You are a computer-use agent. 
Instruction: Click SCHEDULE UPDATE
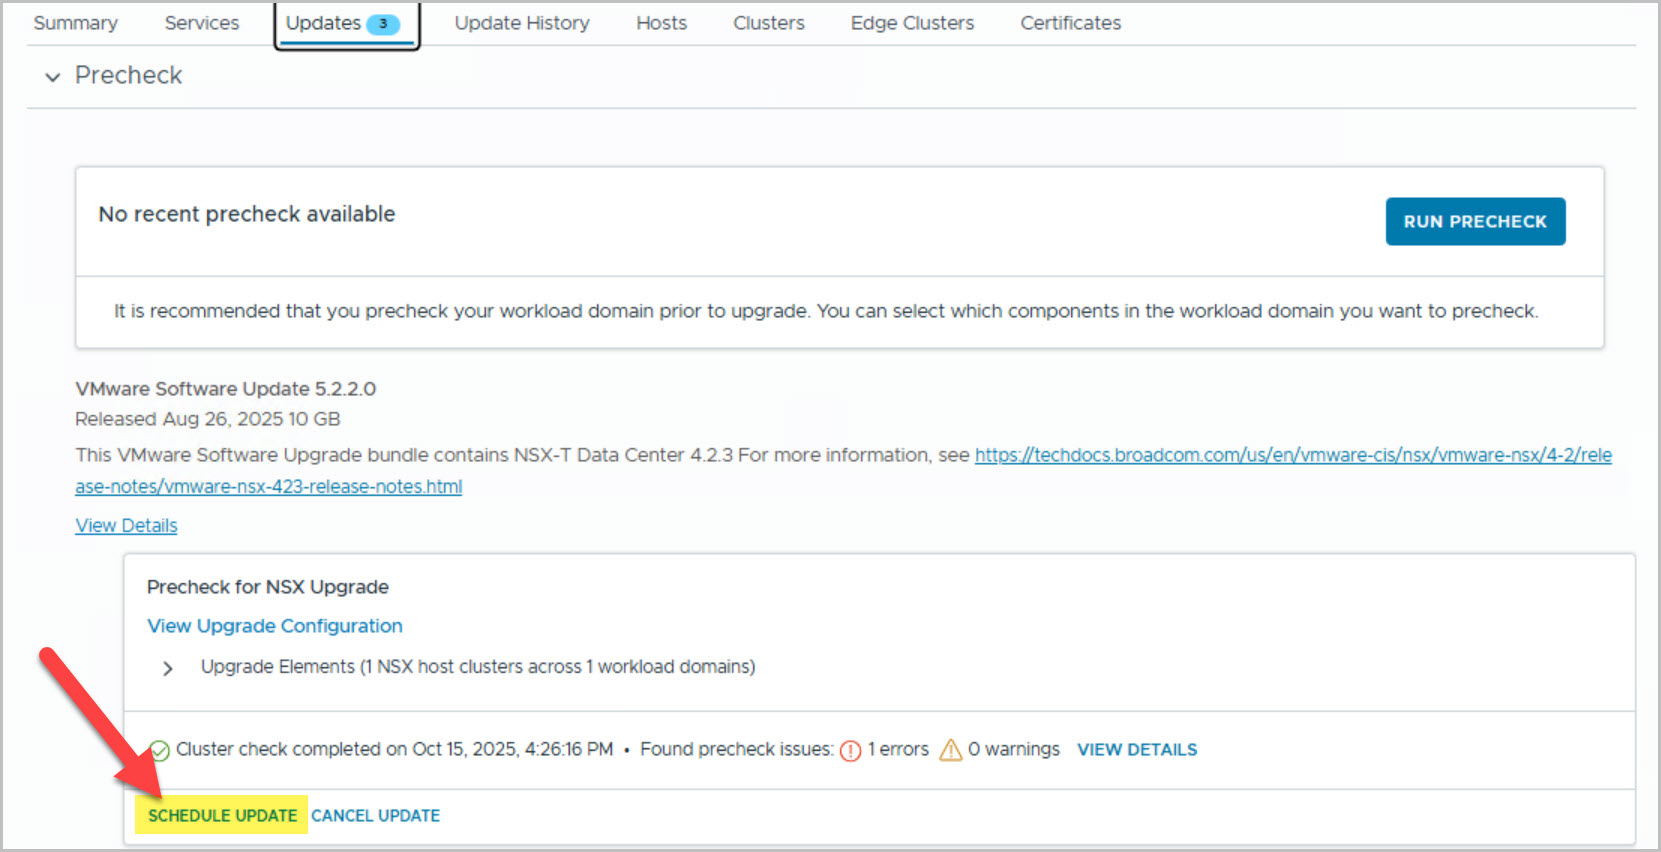click(222, 816)
